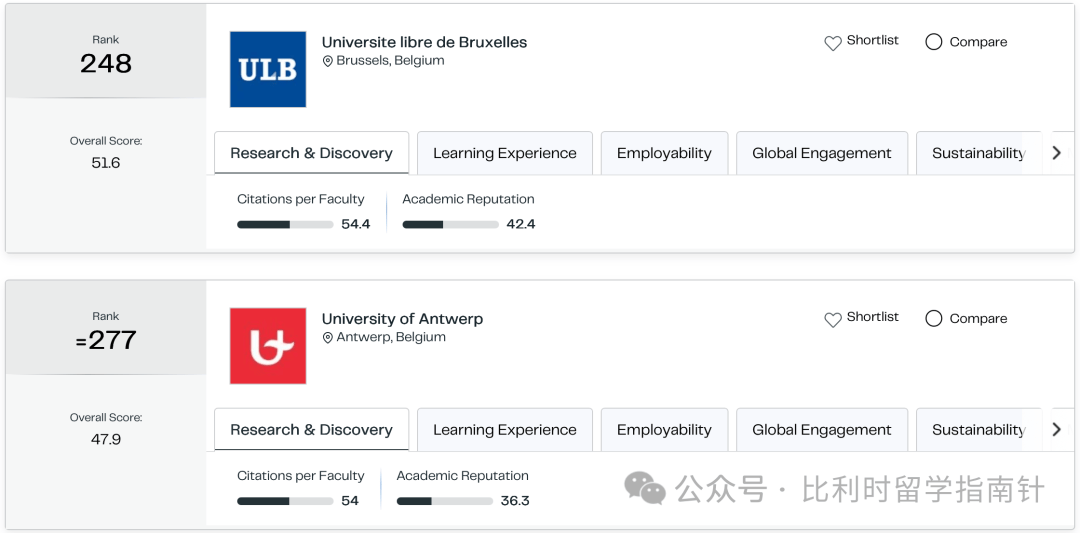Click the location pin next to Antwerp, Belgium

pyautogui.click(x=328, y=338)
